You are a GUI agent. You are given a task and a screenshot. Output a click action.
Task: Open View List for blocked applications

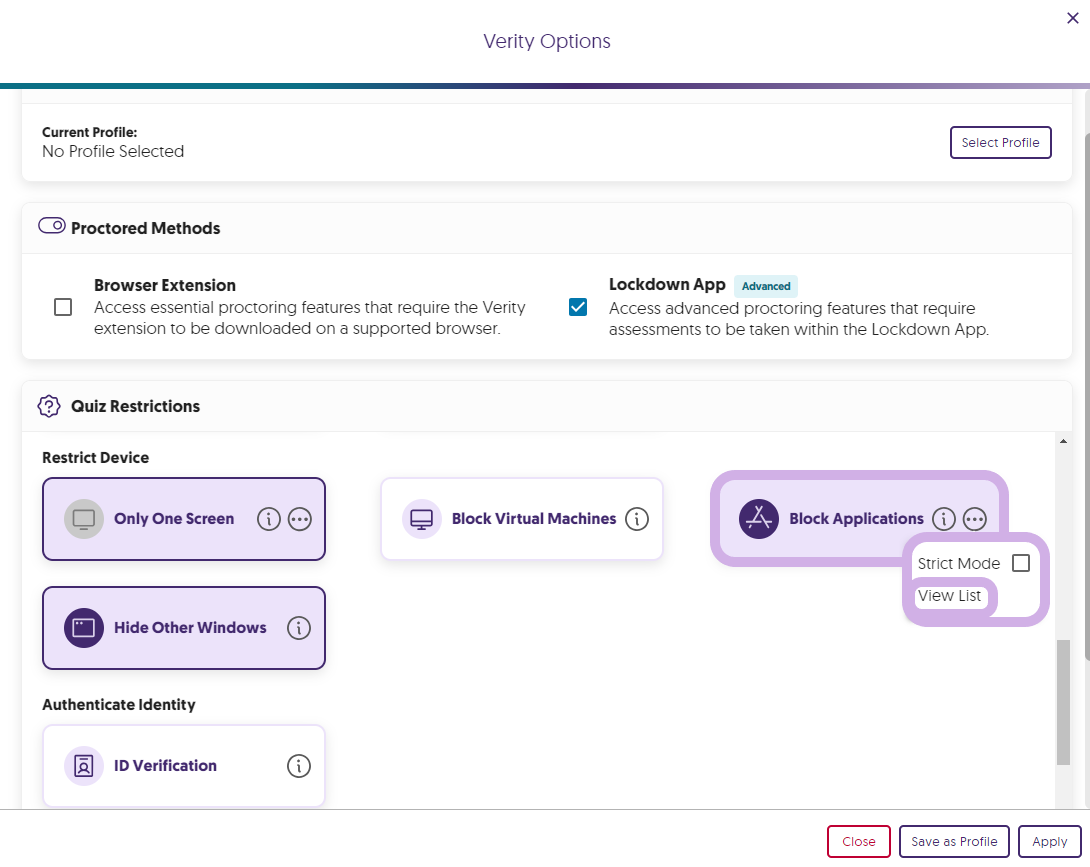point(949,596)
